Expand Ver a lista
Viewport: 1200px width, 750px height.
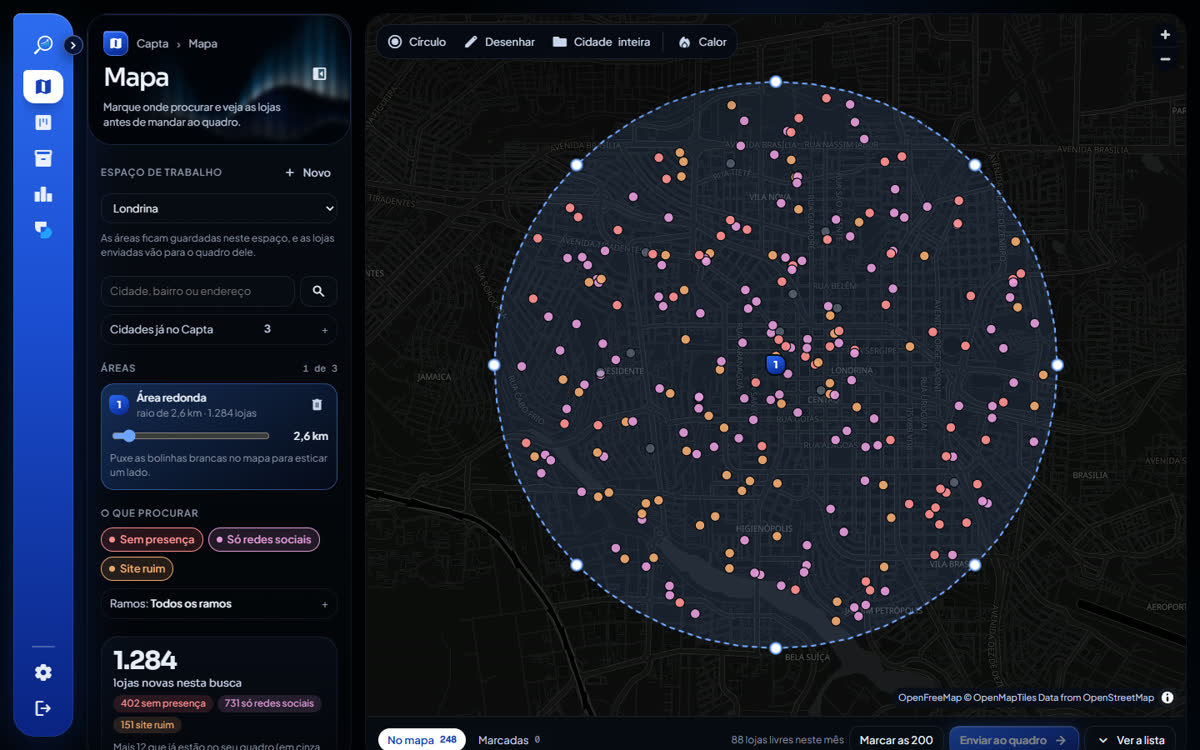coord(1131,740)
